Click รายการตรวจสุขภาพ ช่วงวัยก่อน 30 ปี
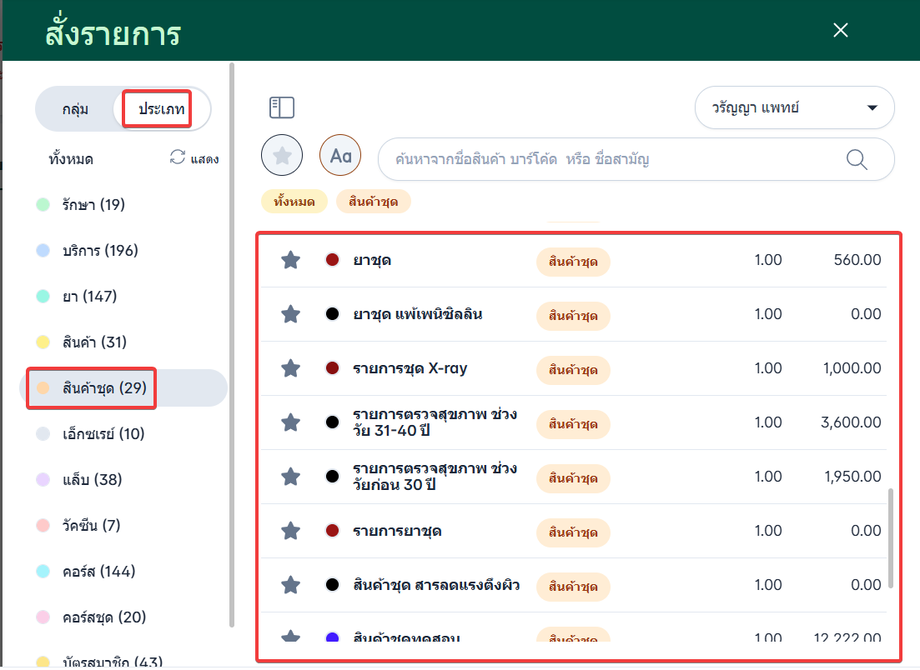Image resolution: width=920 pixels, height=670 pixels. [435, 476]
